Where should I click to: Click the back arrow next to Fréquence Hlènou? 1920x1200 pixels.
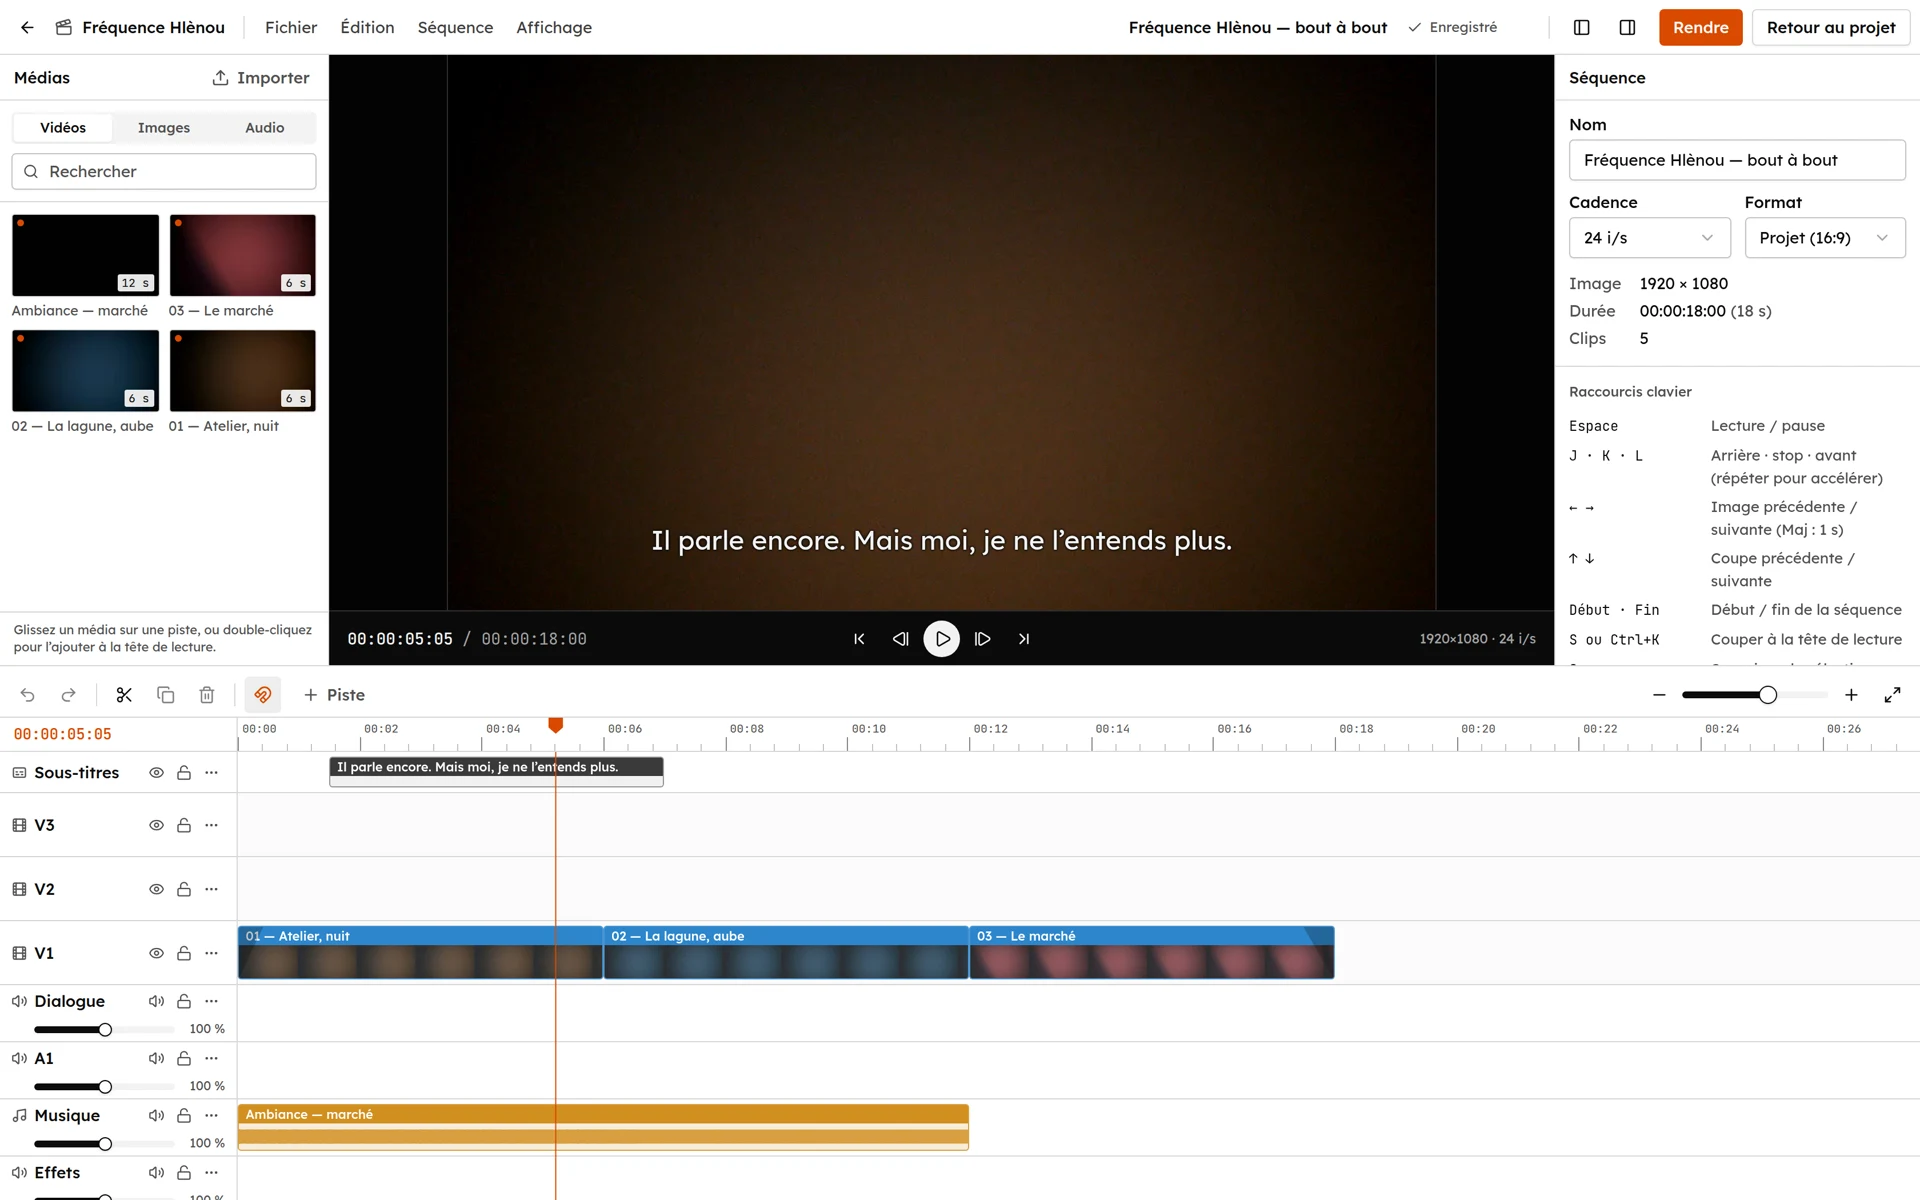(27, 27)
